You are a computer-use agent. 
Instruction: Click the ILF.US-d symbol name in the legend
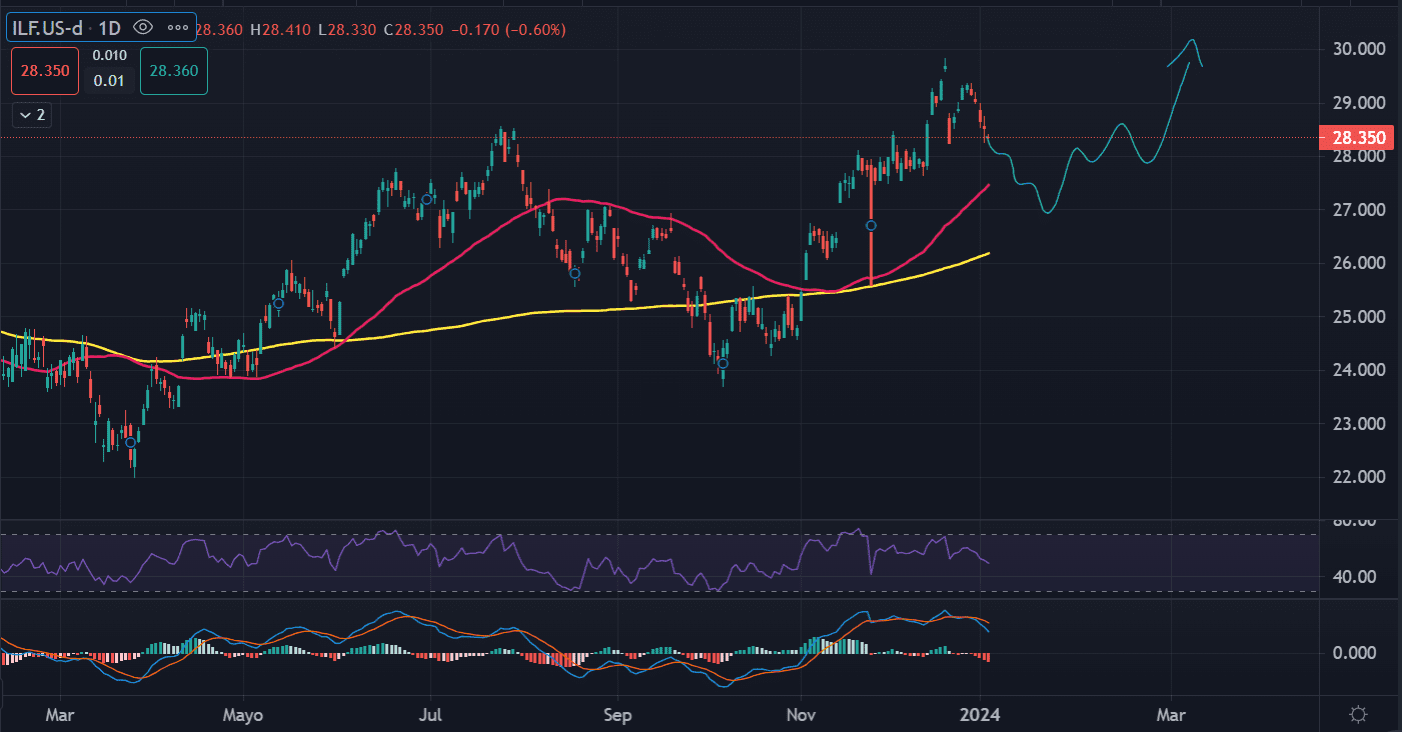coord(48,28)
